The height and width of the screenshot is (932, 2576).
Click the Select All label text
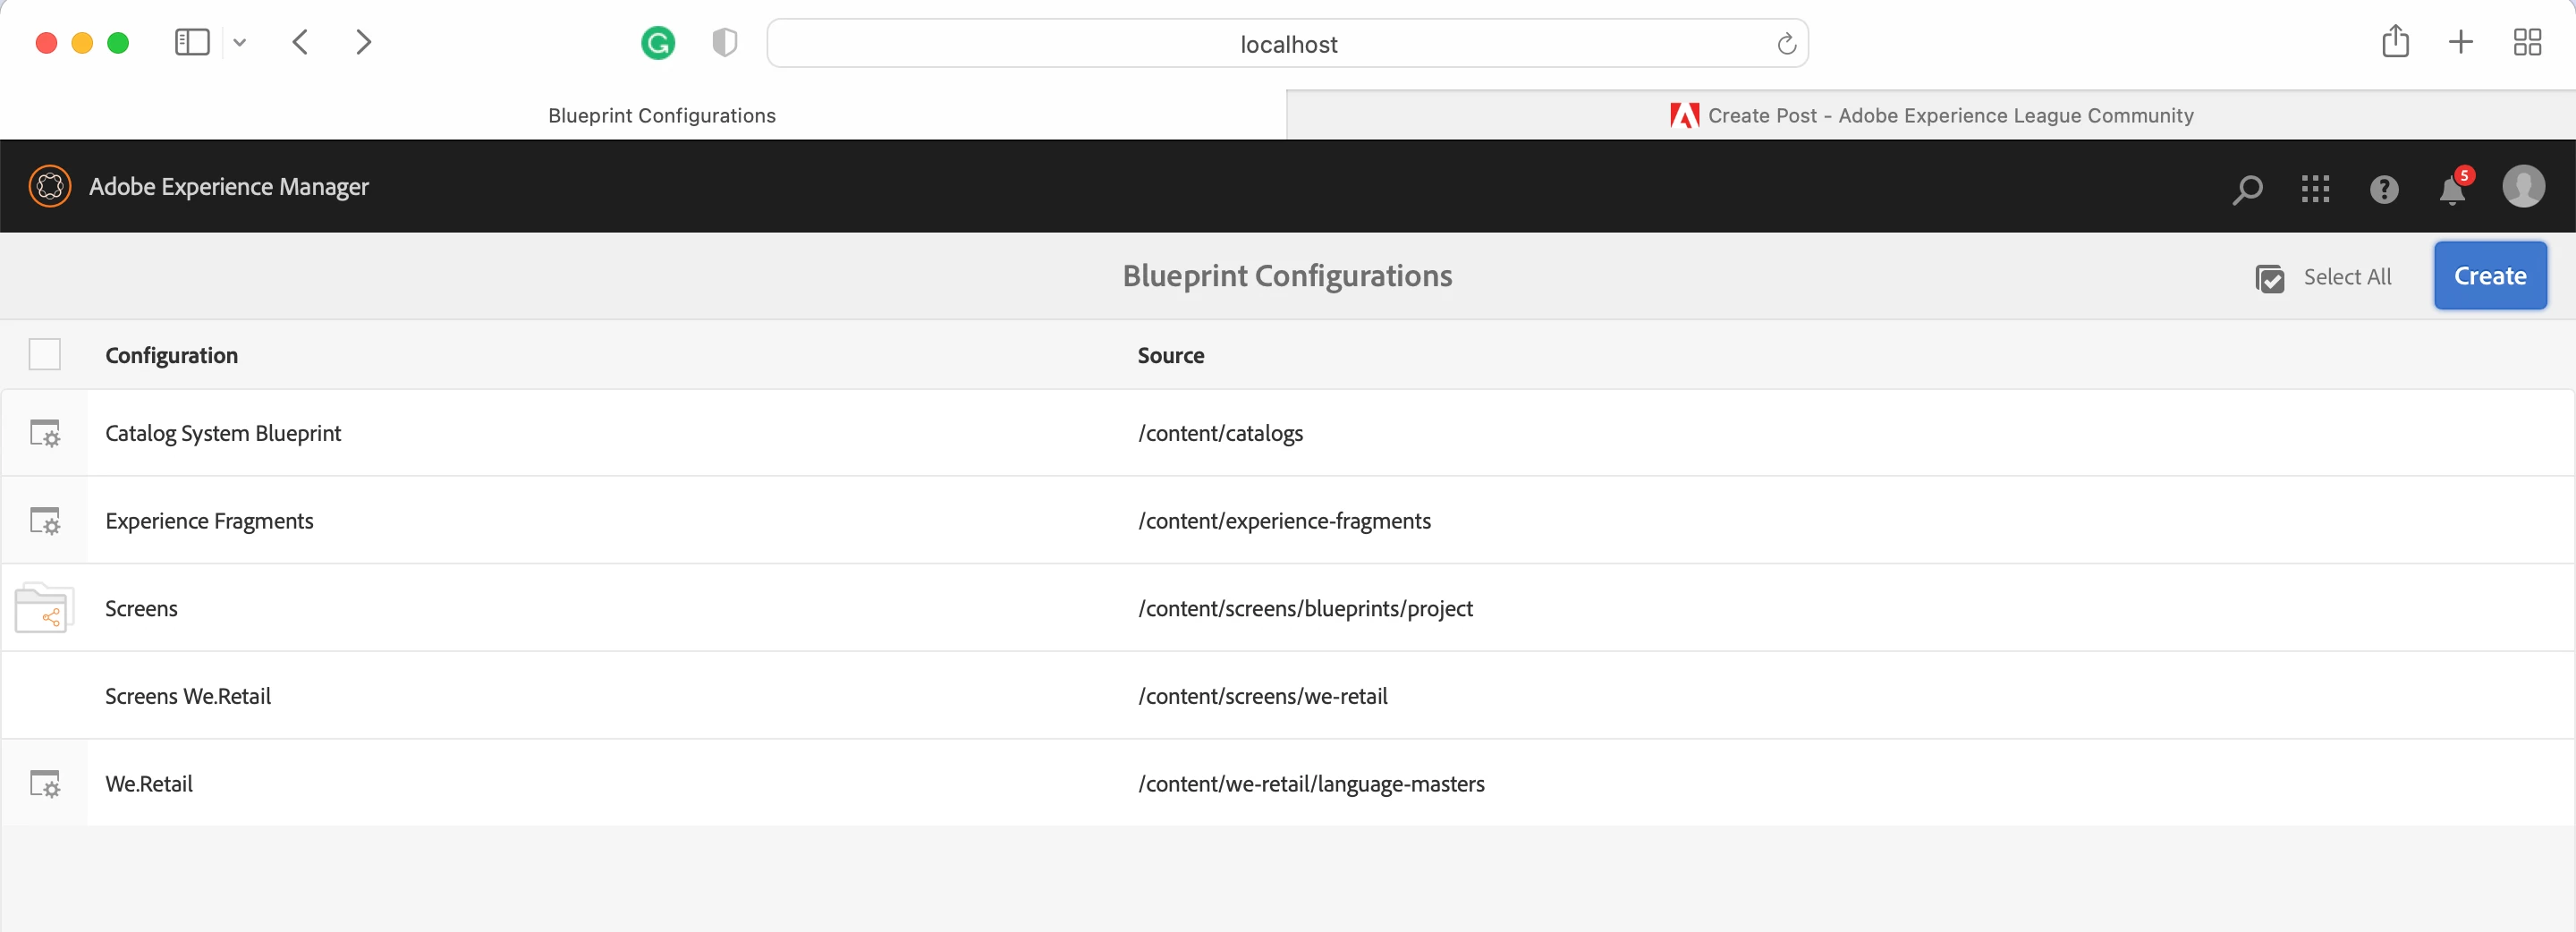tap(2347, 277)
